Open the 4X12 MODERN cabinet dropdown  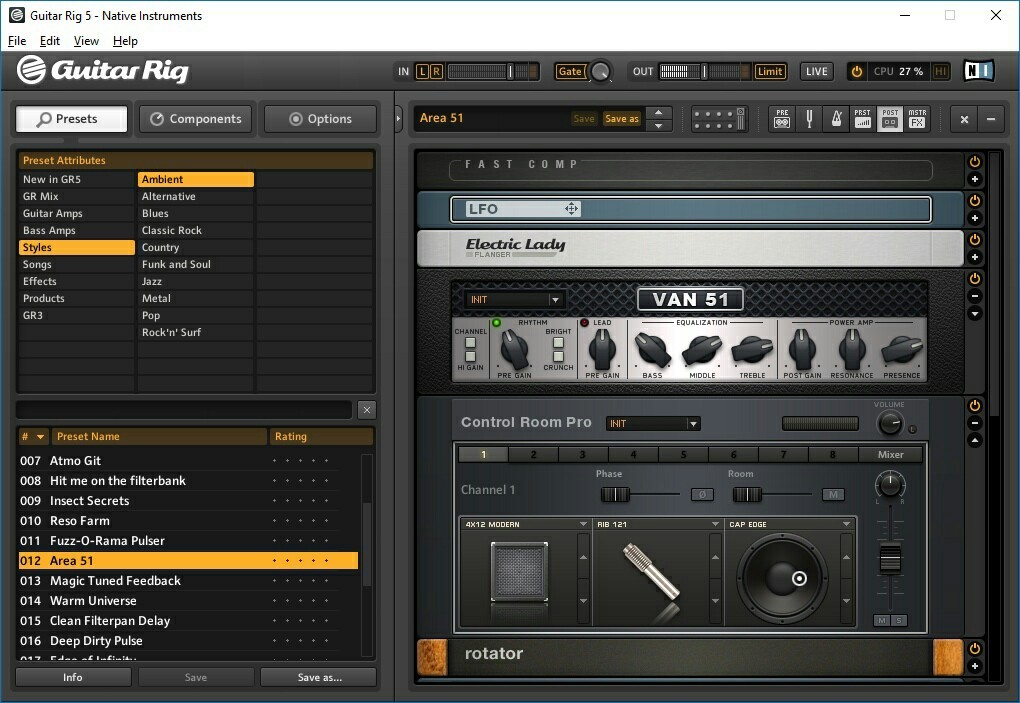583,524
